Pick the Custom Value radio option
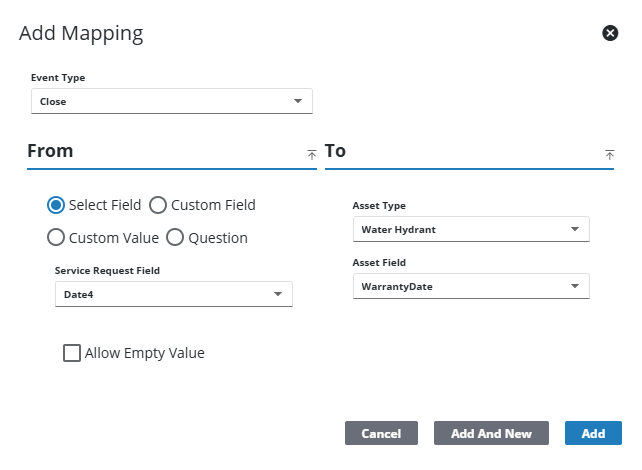This screenshot has width=642, height=470. pos(57,238)
